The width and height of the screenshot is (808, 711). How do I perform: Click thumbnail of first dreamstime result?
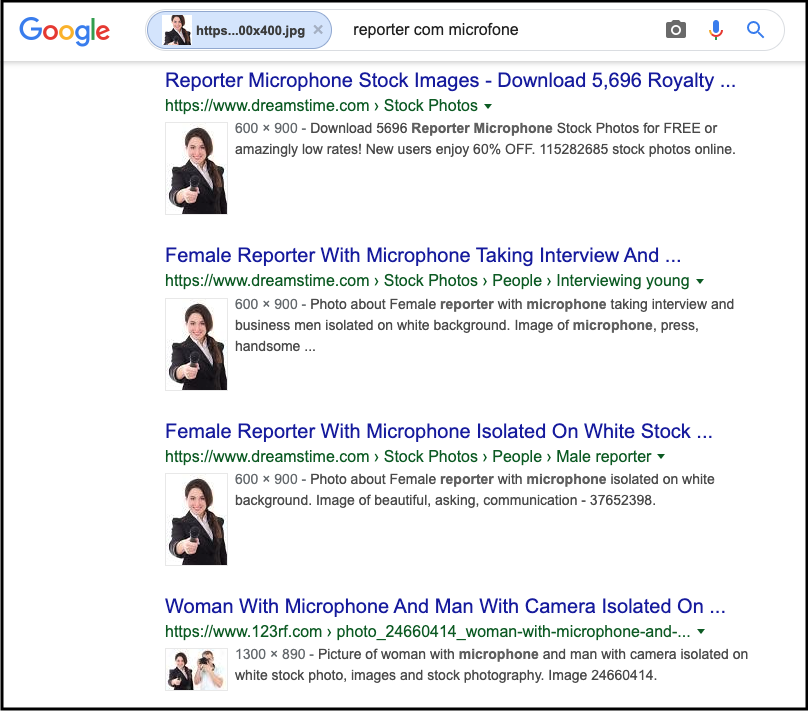196,168
